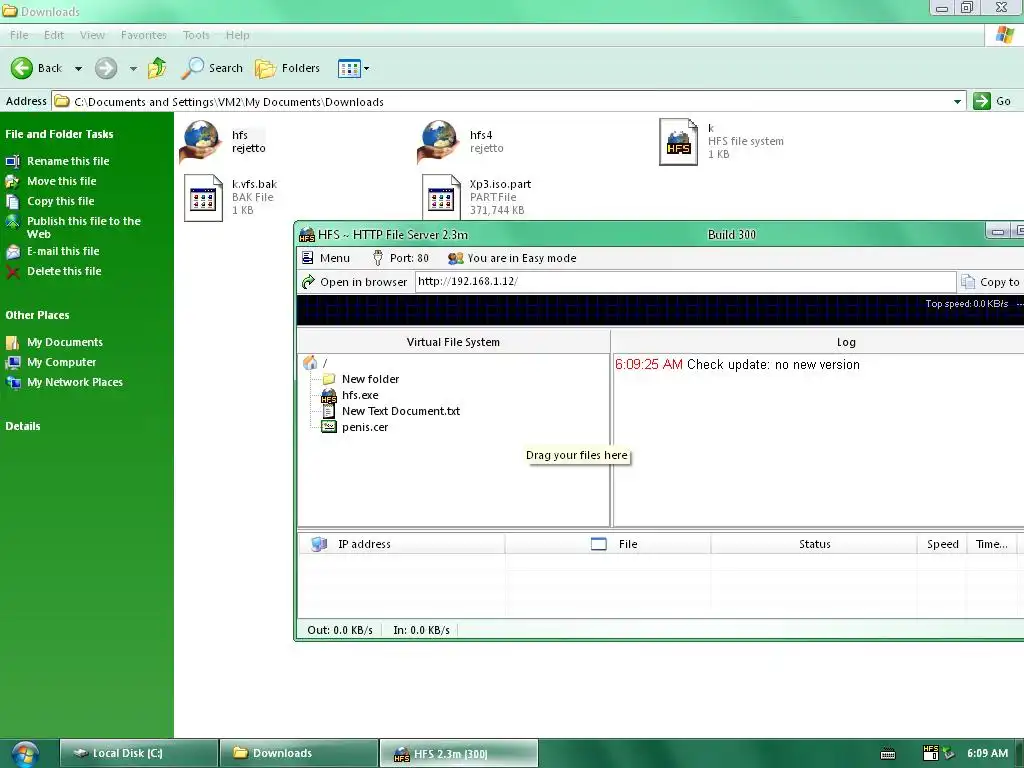Select the Xp3.iso.part file icon
Image resolution: width=1024 pixels, height=768 pixels.
click(x=441, y=196)
